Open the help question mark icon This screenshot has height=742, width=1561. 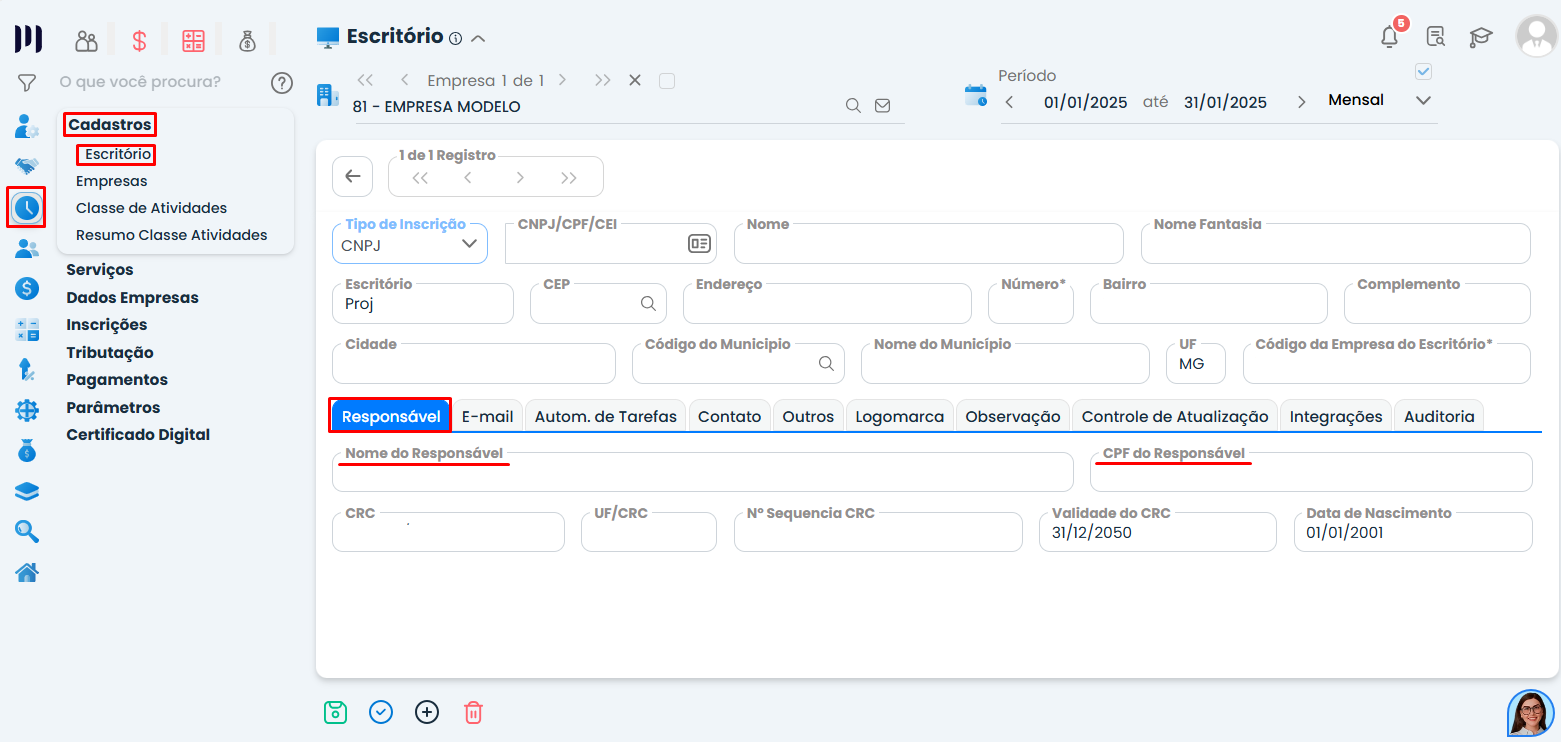[x=282, y=82]
